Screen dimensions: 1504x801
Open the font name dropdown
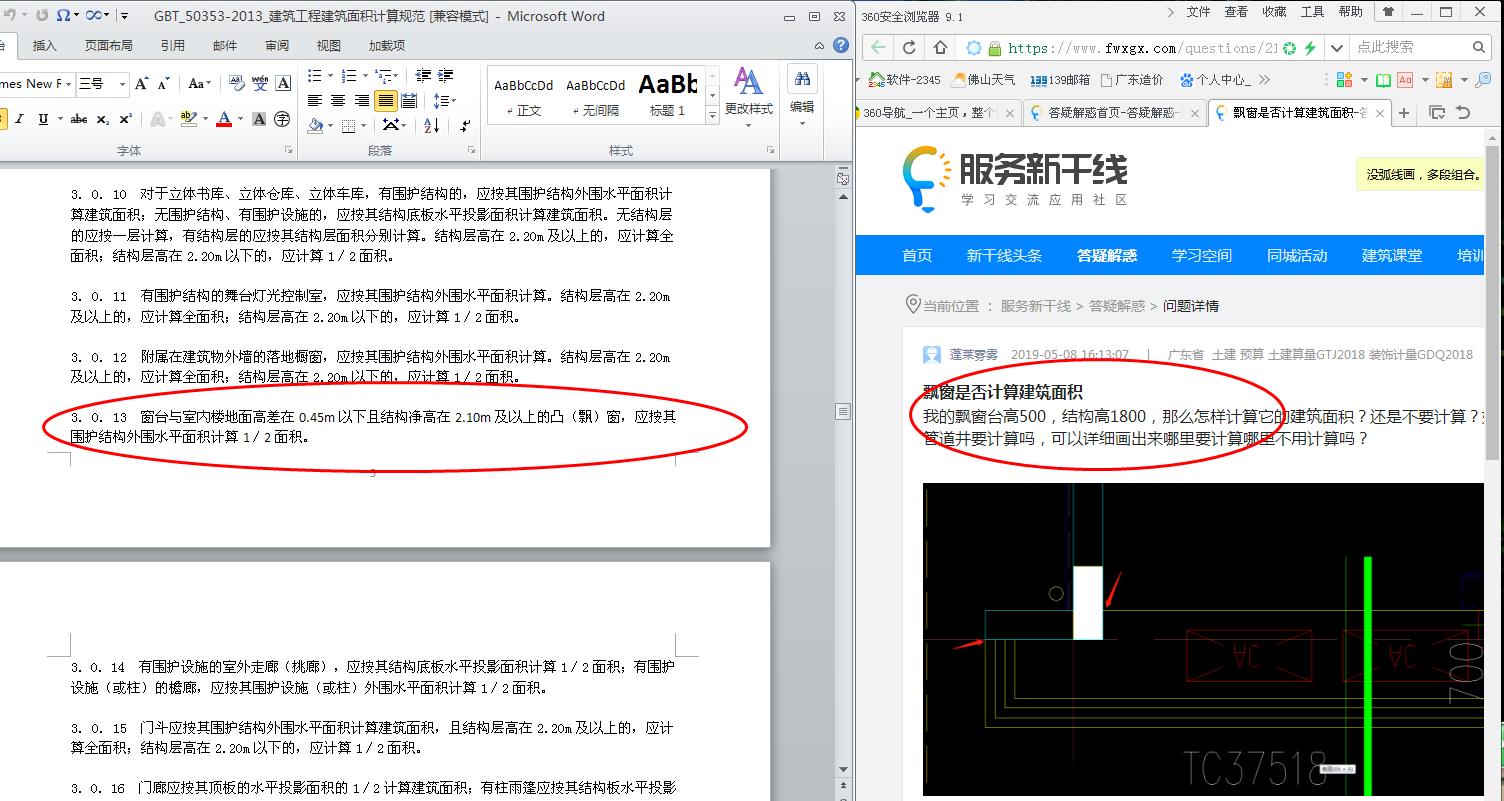pyautogui.click(x=68, y=83)
